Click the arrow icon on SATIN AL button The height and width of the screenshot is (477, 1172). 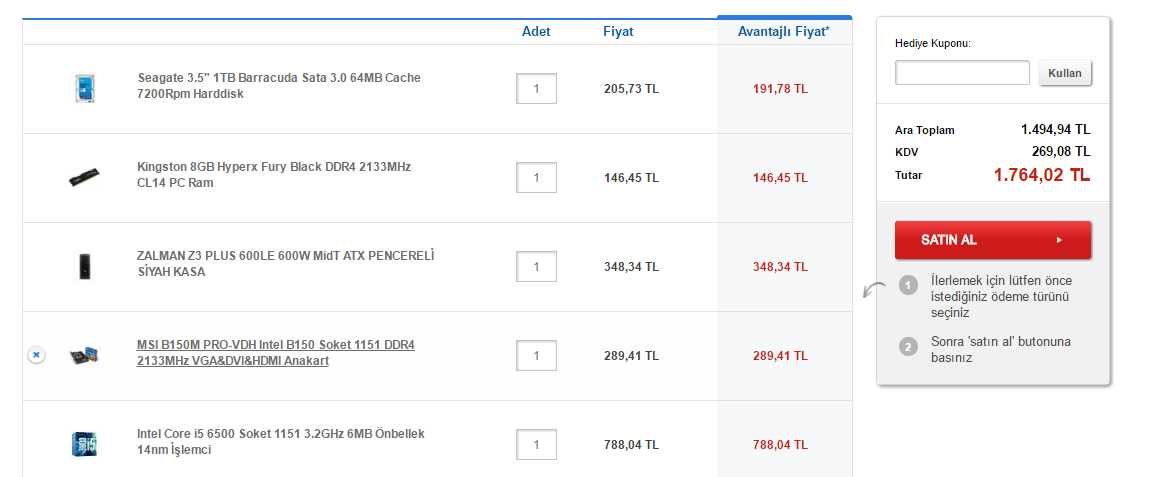pos(1058,240)
